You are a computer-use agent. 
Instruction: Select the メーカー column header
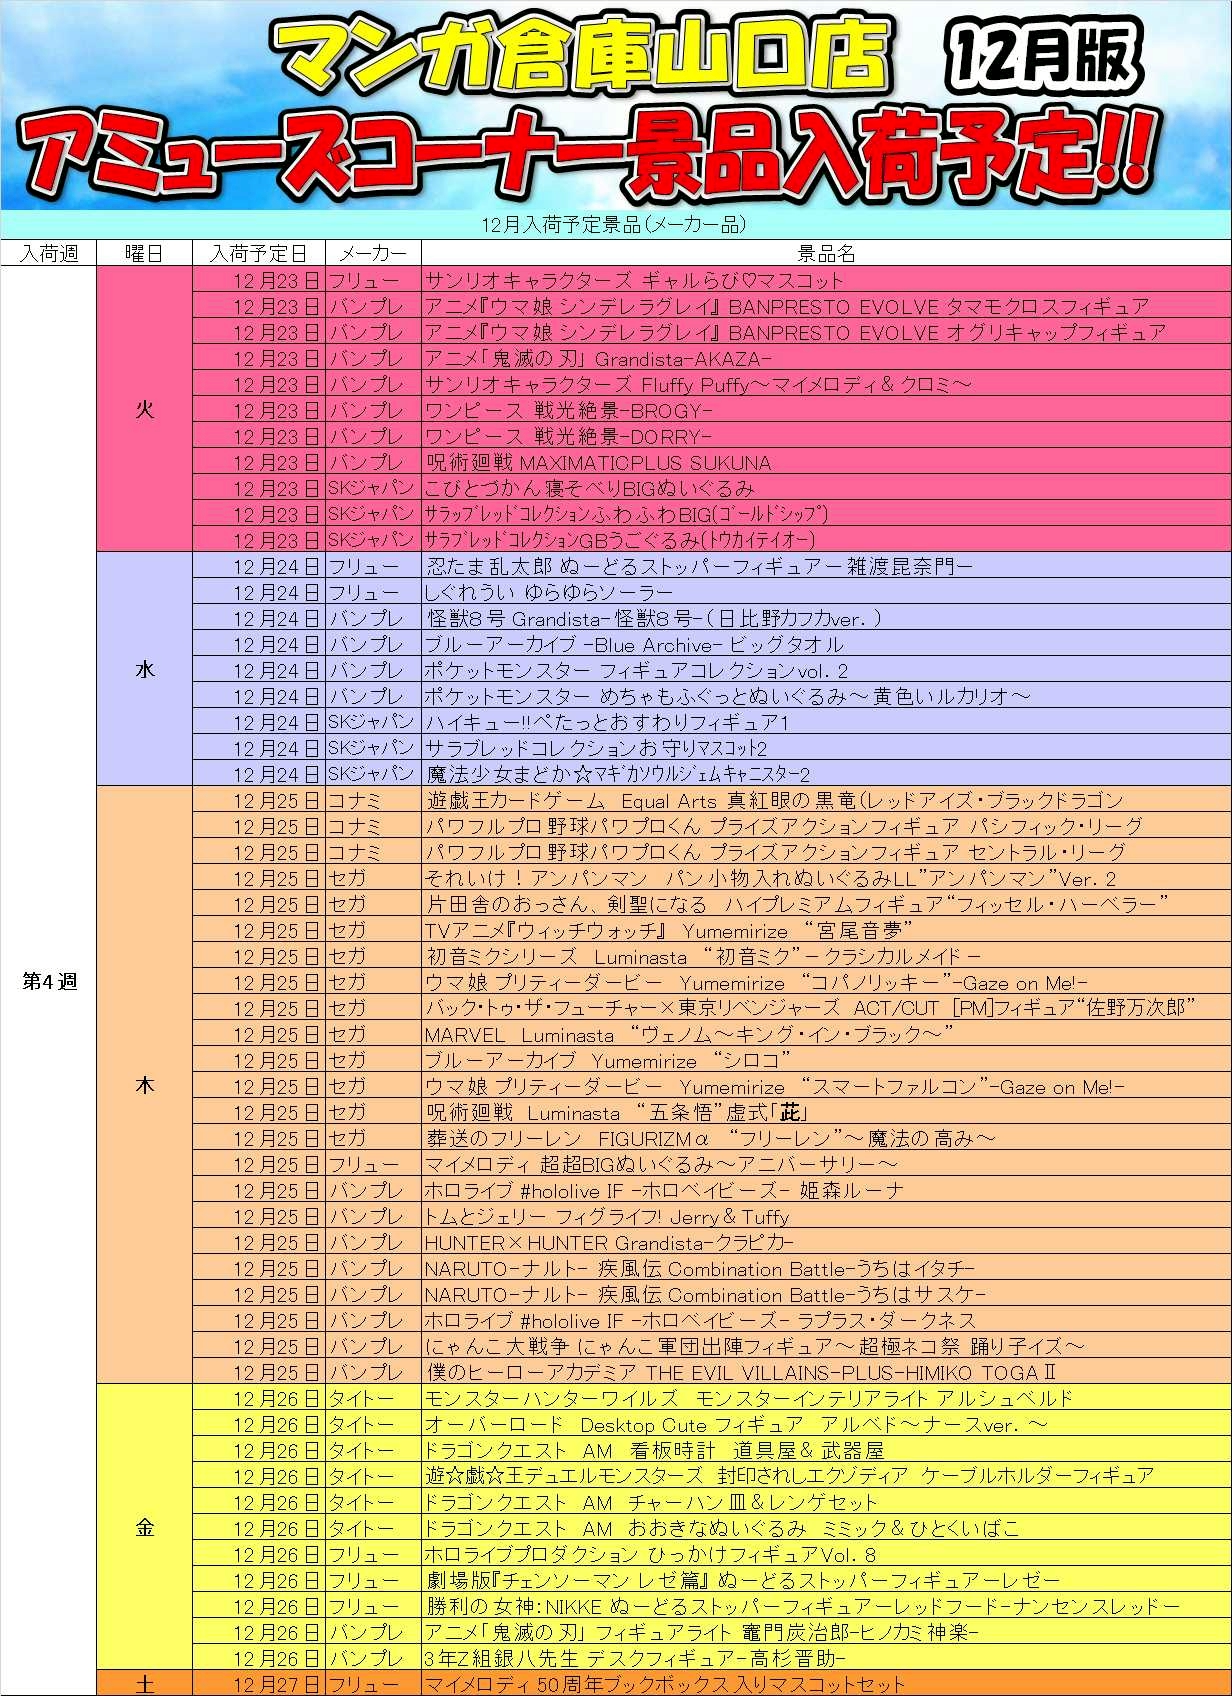(x=372, y=253)
